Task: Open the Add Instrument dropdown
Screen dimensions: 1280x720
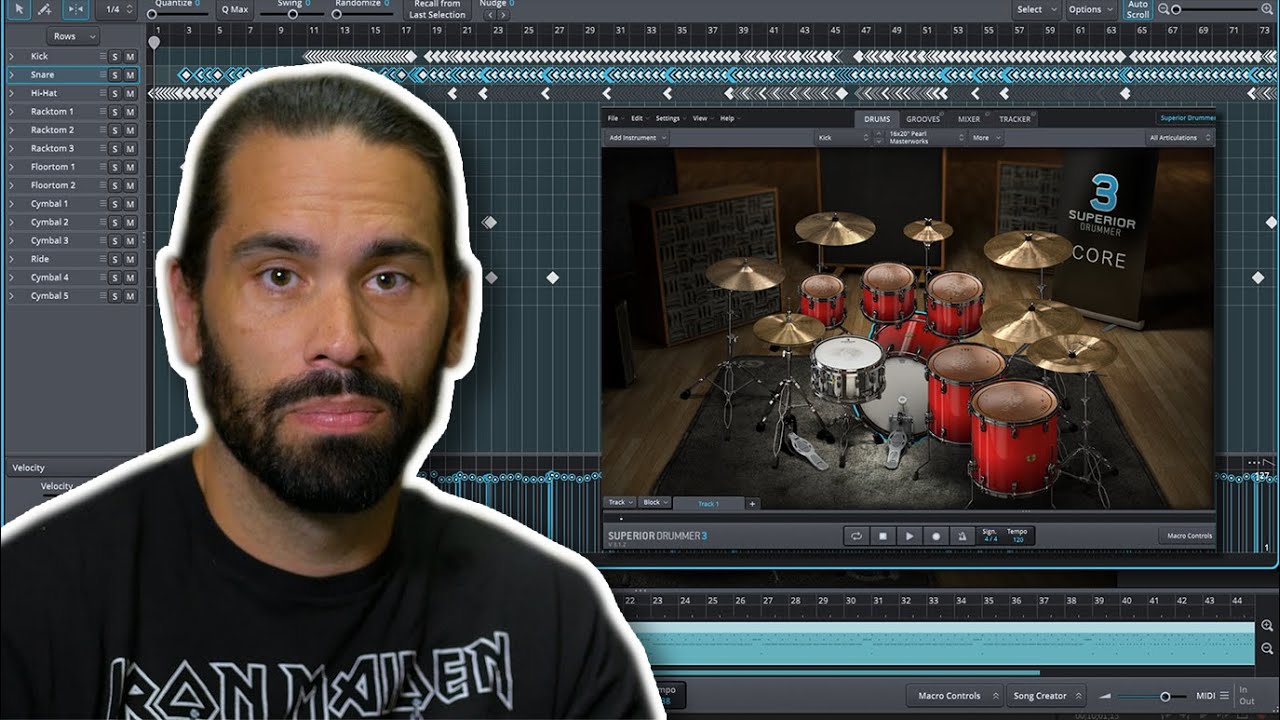Action: (x=637, y=138)
